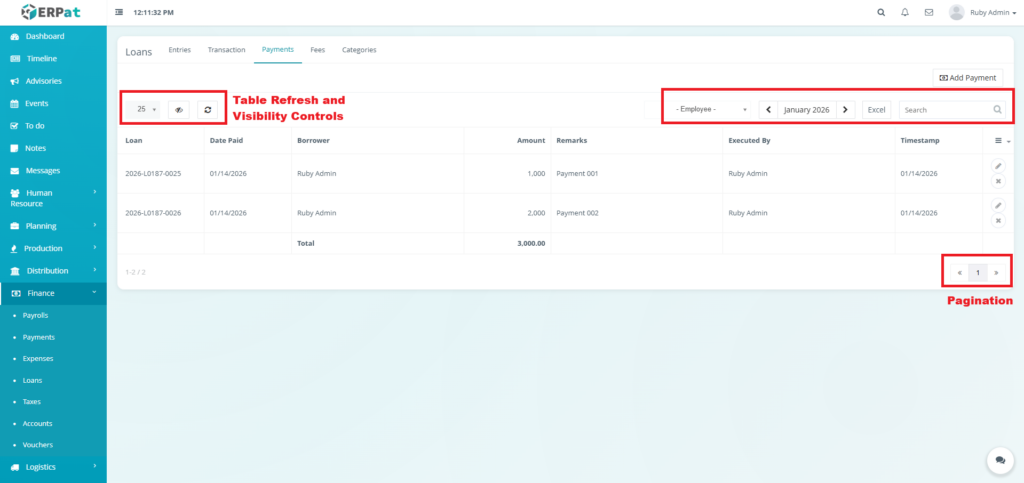Switch to the Categories tab
Image resolution: width=1024 pixels, height=483 pixels.
click(359, 49)
